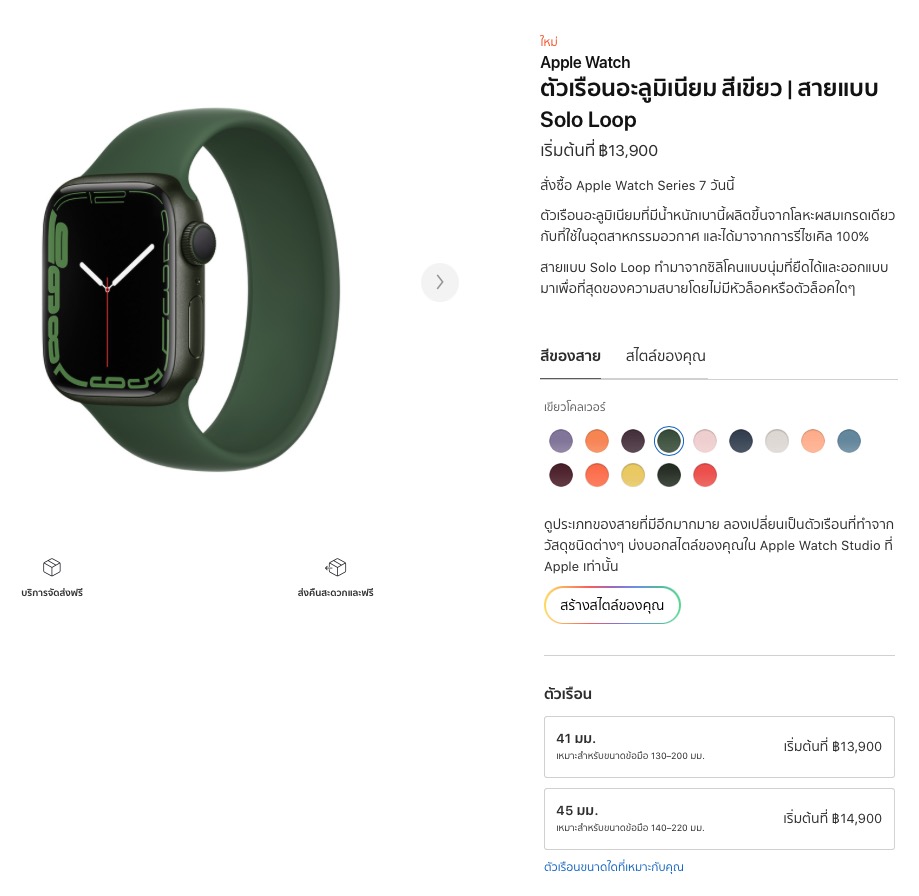Pick the light blue band swatch
919x896 pixels.
point(849,441)
